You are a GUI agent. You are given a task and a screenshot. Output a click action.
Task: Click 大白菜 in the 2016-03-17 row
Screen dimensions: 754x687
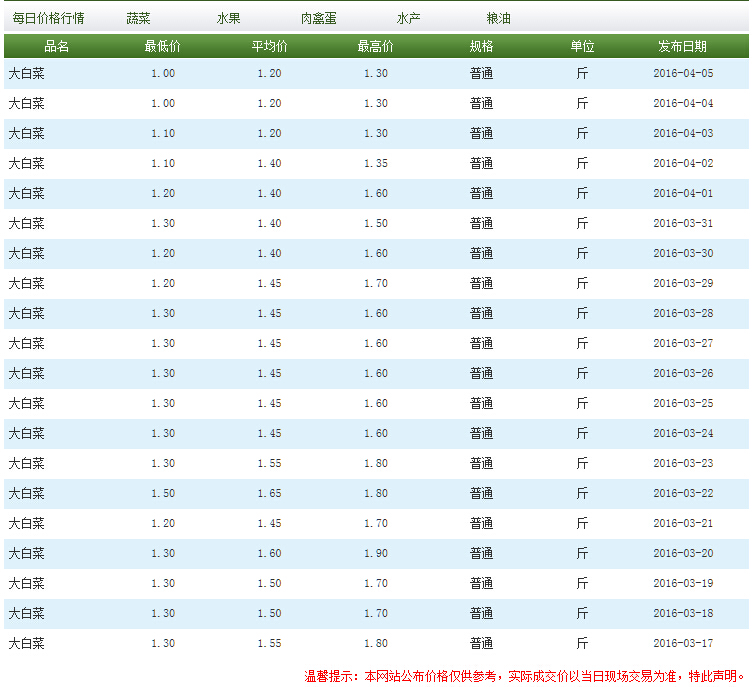pos(26,643)
